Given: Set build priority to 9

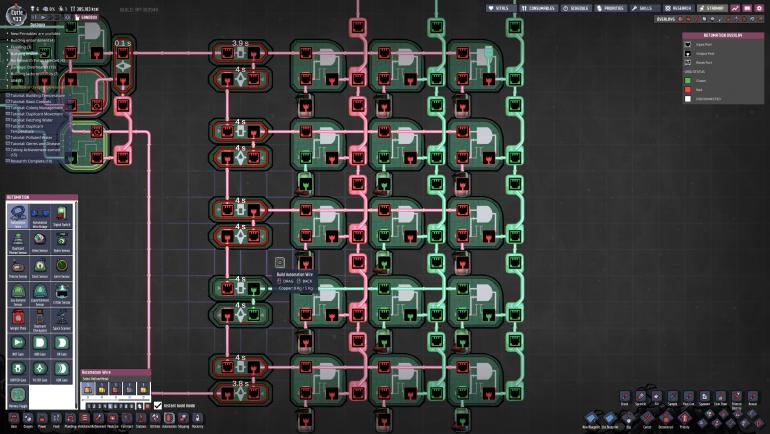Looking at the screenshot, I should (133, 407).
